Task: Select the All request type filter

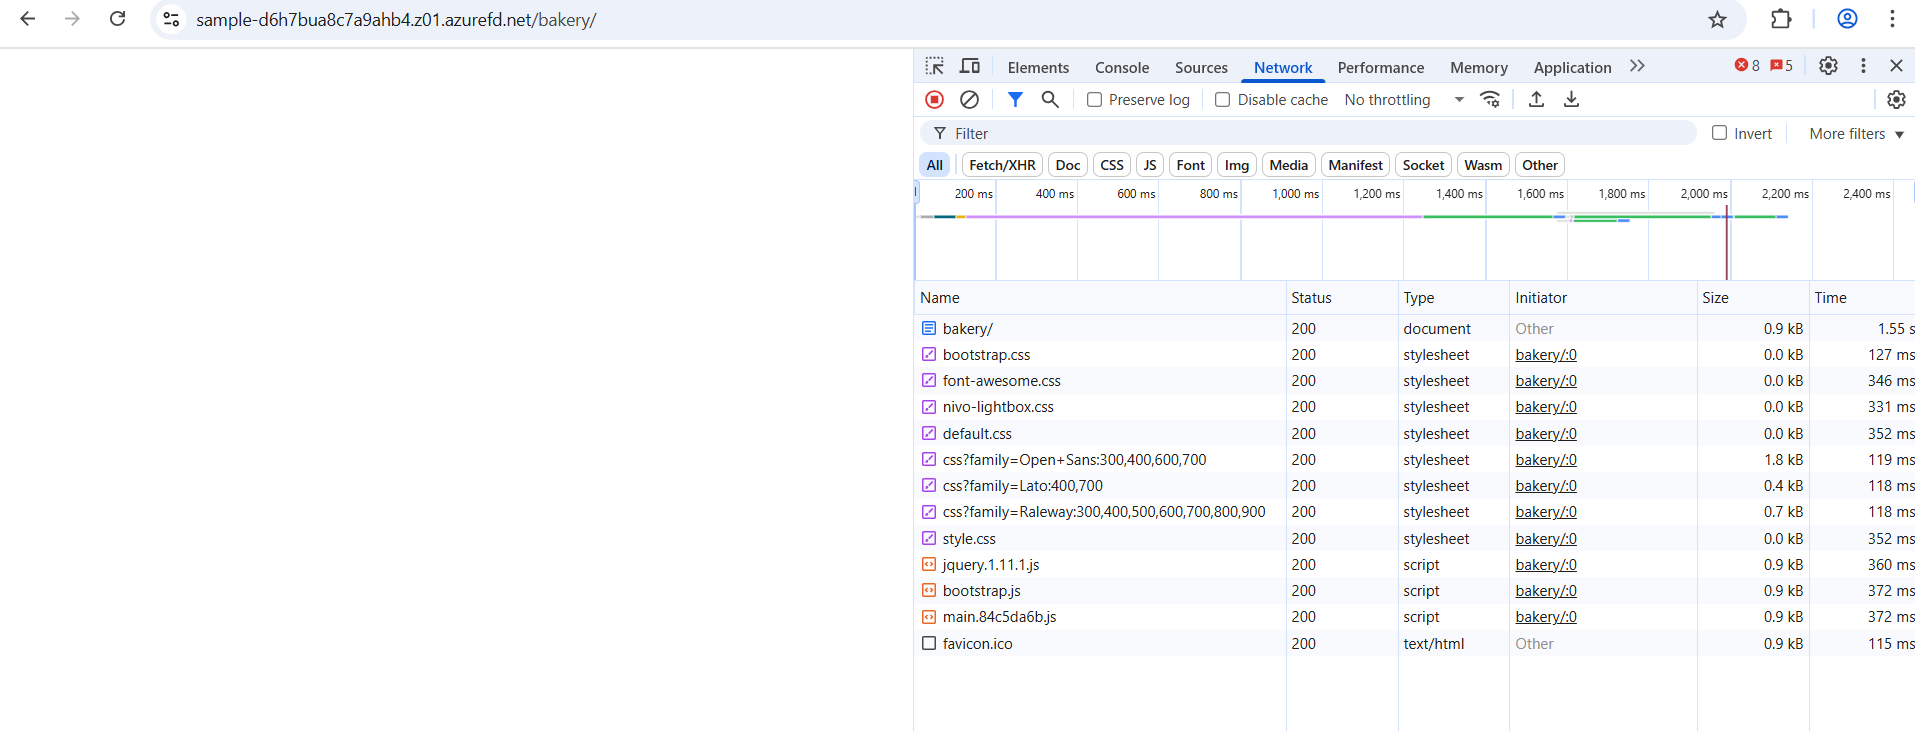Action: (x=934, y=165)
